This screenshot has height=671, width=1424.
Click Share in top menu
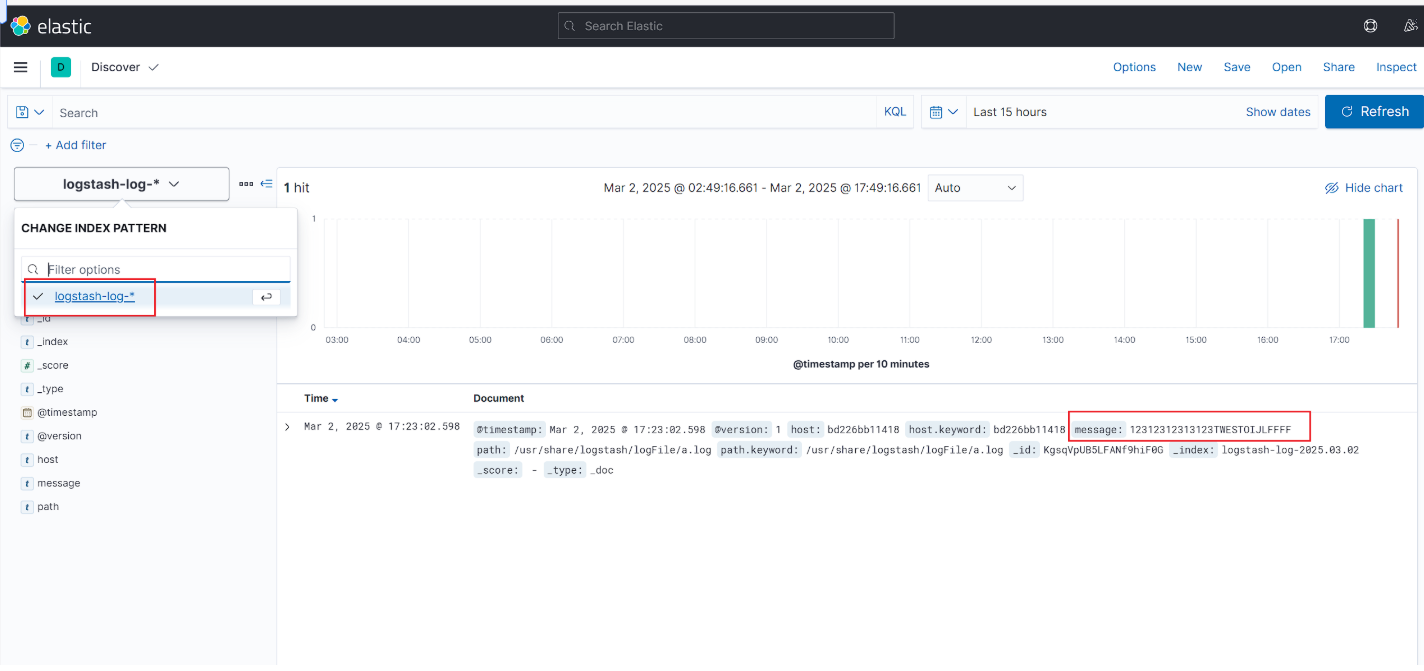(x=1339, y=67)
